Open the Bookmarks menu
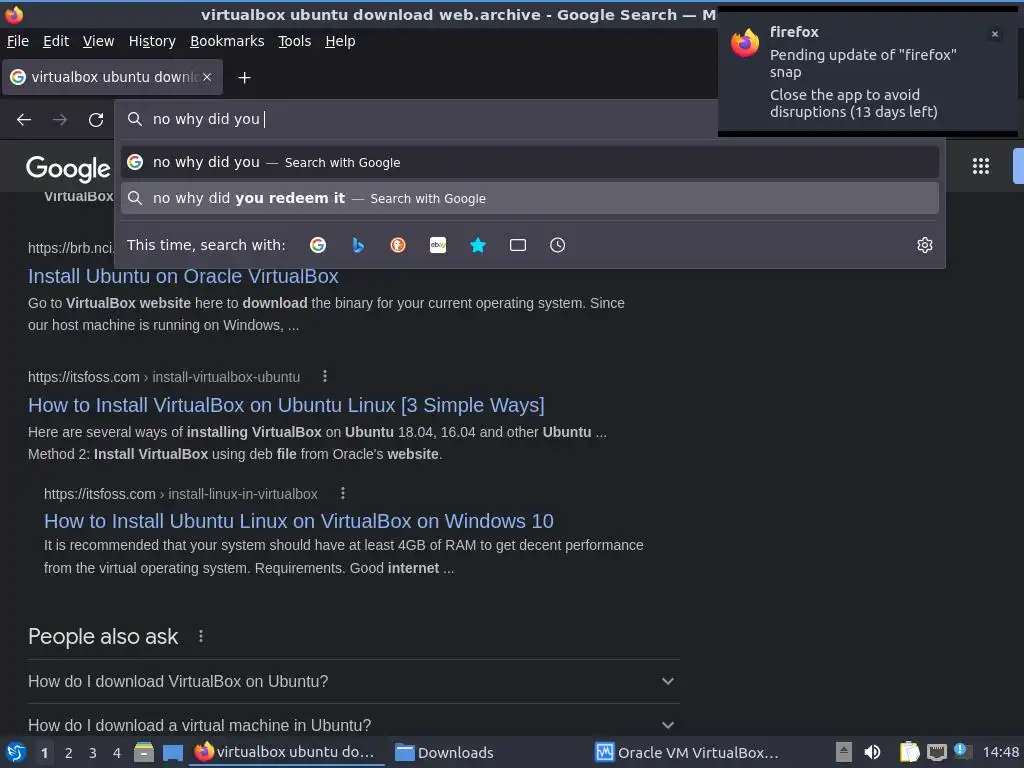The image size is (1024, 768). tap(227, 41)
